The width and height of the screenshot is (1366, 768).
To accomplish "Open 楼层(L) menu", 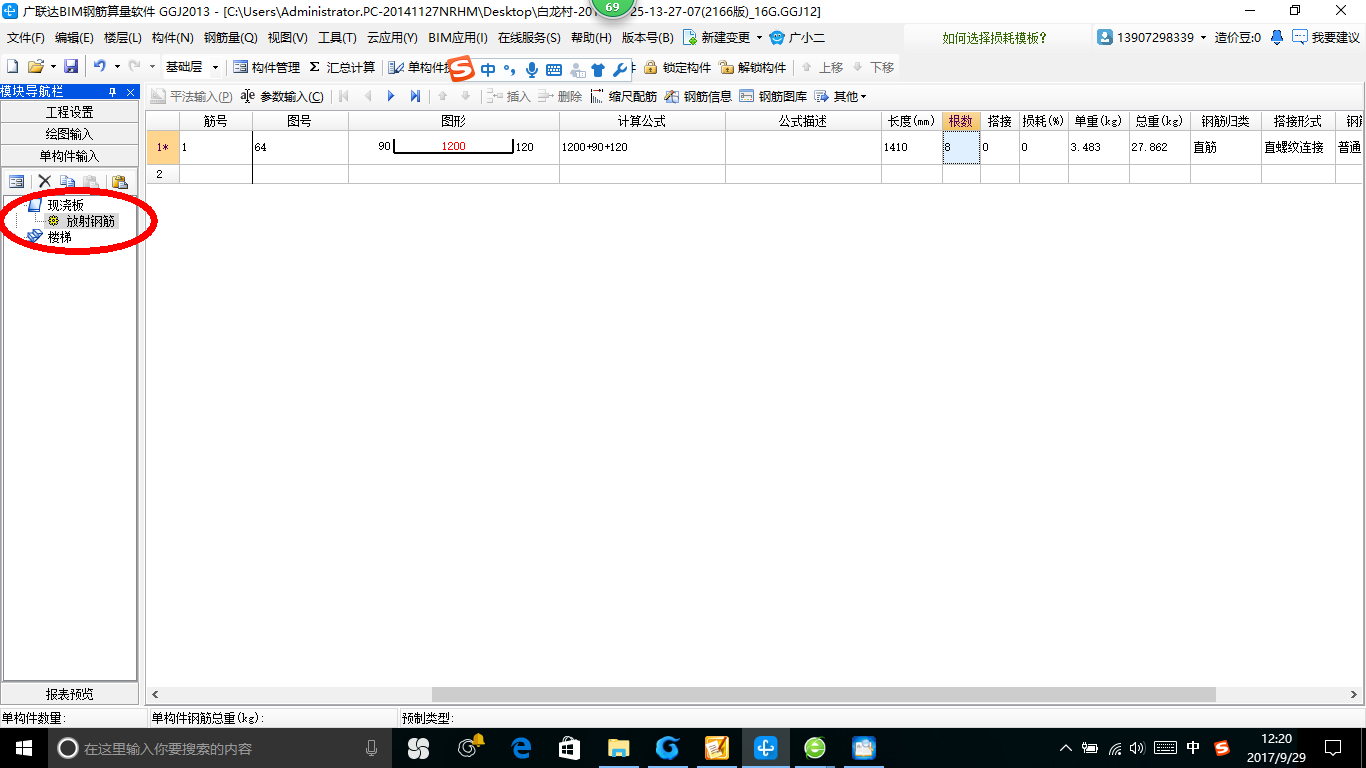I will coord(123,38).
